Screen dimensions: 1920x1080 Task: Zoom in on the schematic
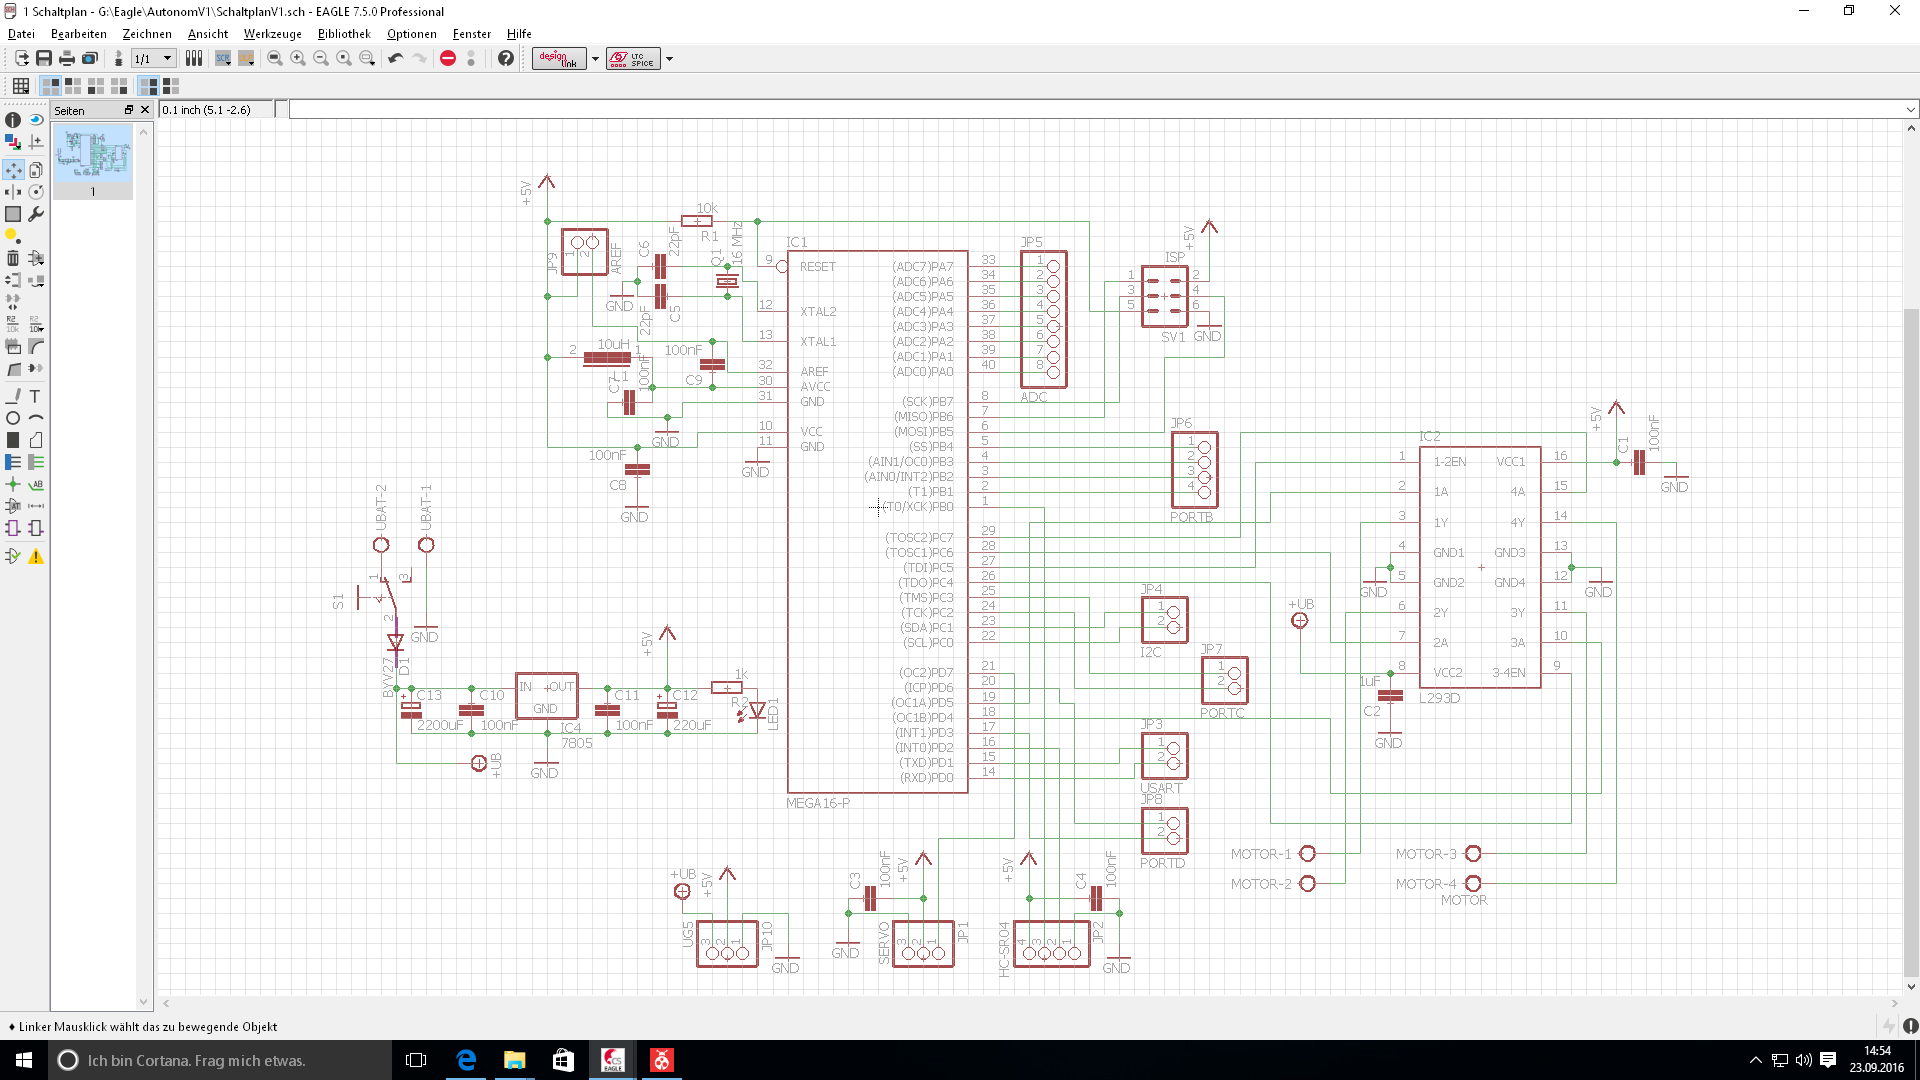click(x=298, y=58)
